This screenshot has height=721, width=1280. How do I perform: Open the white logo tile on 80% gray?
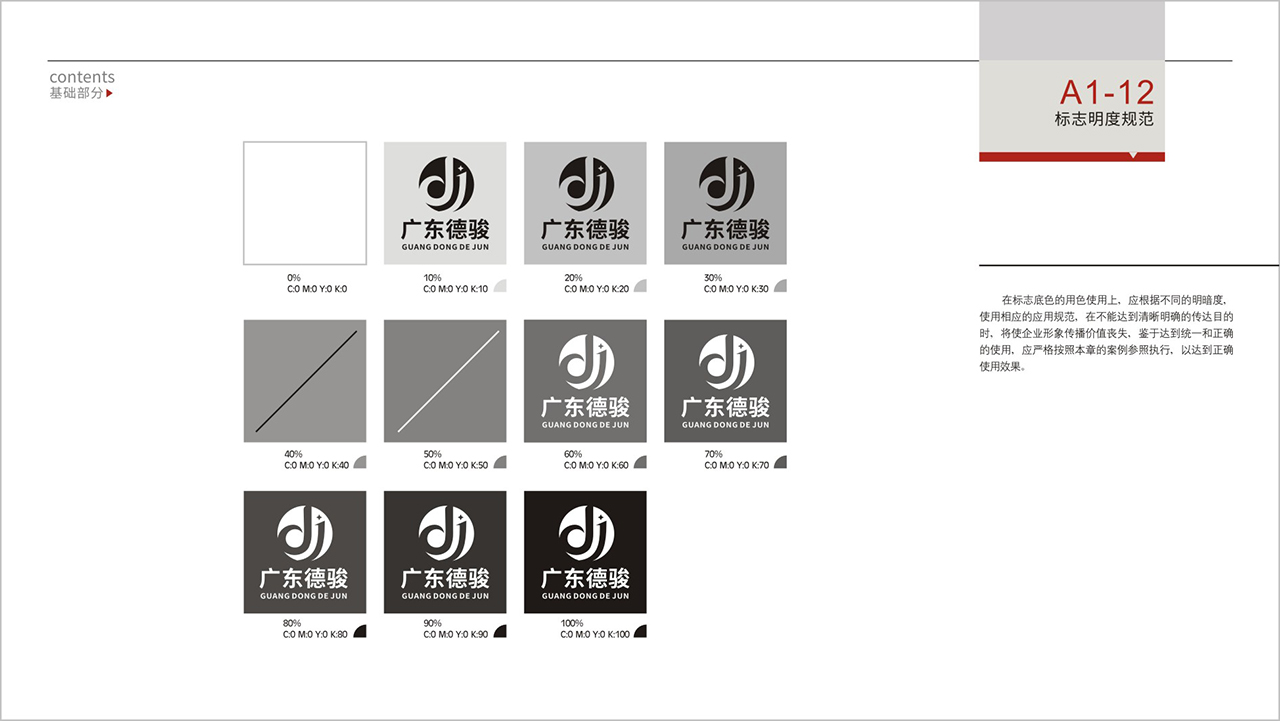click(305, 552)
